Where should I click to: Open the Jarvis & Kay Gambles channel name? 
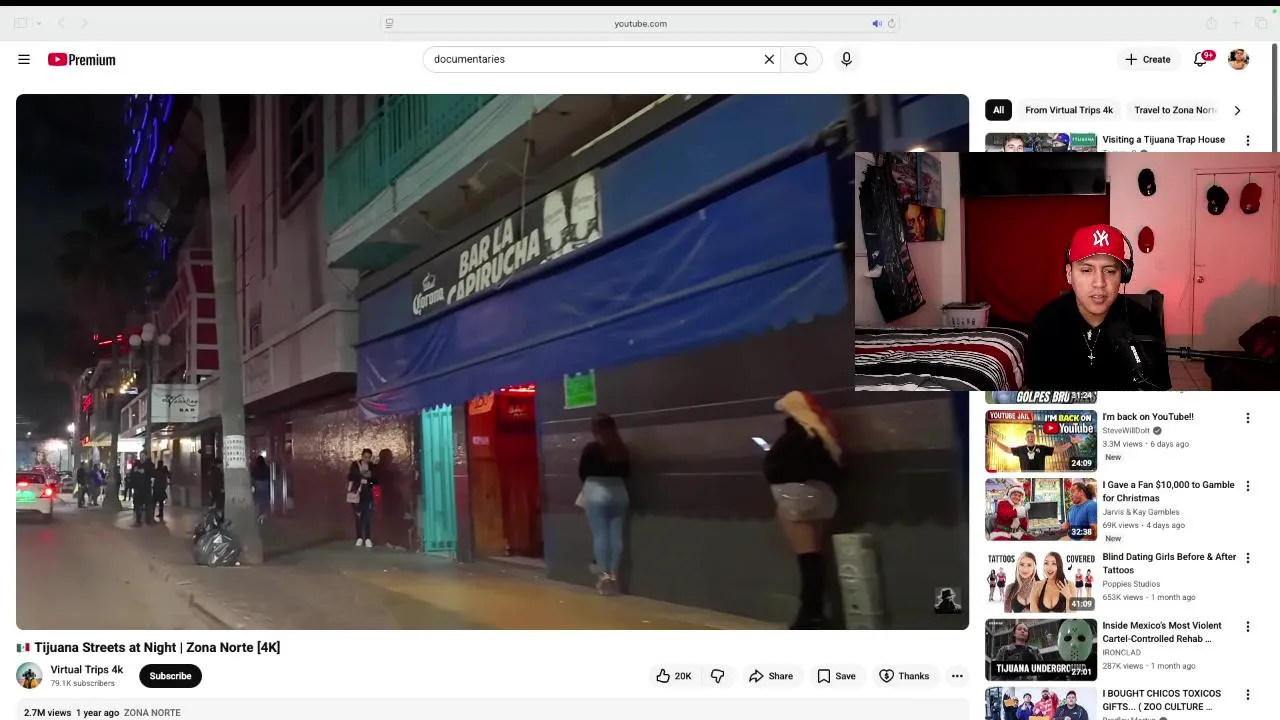(x=1141, y=512)
